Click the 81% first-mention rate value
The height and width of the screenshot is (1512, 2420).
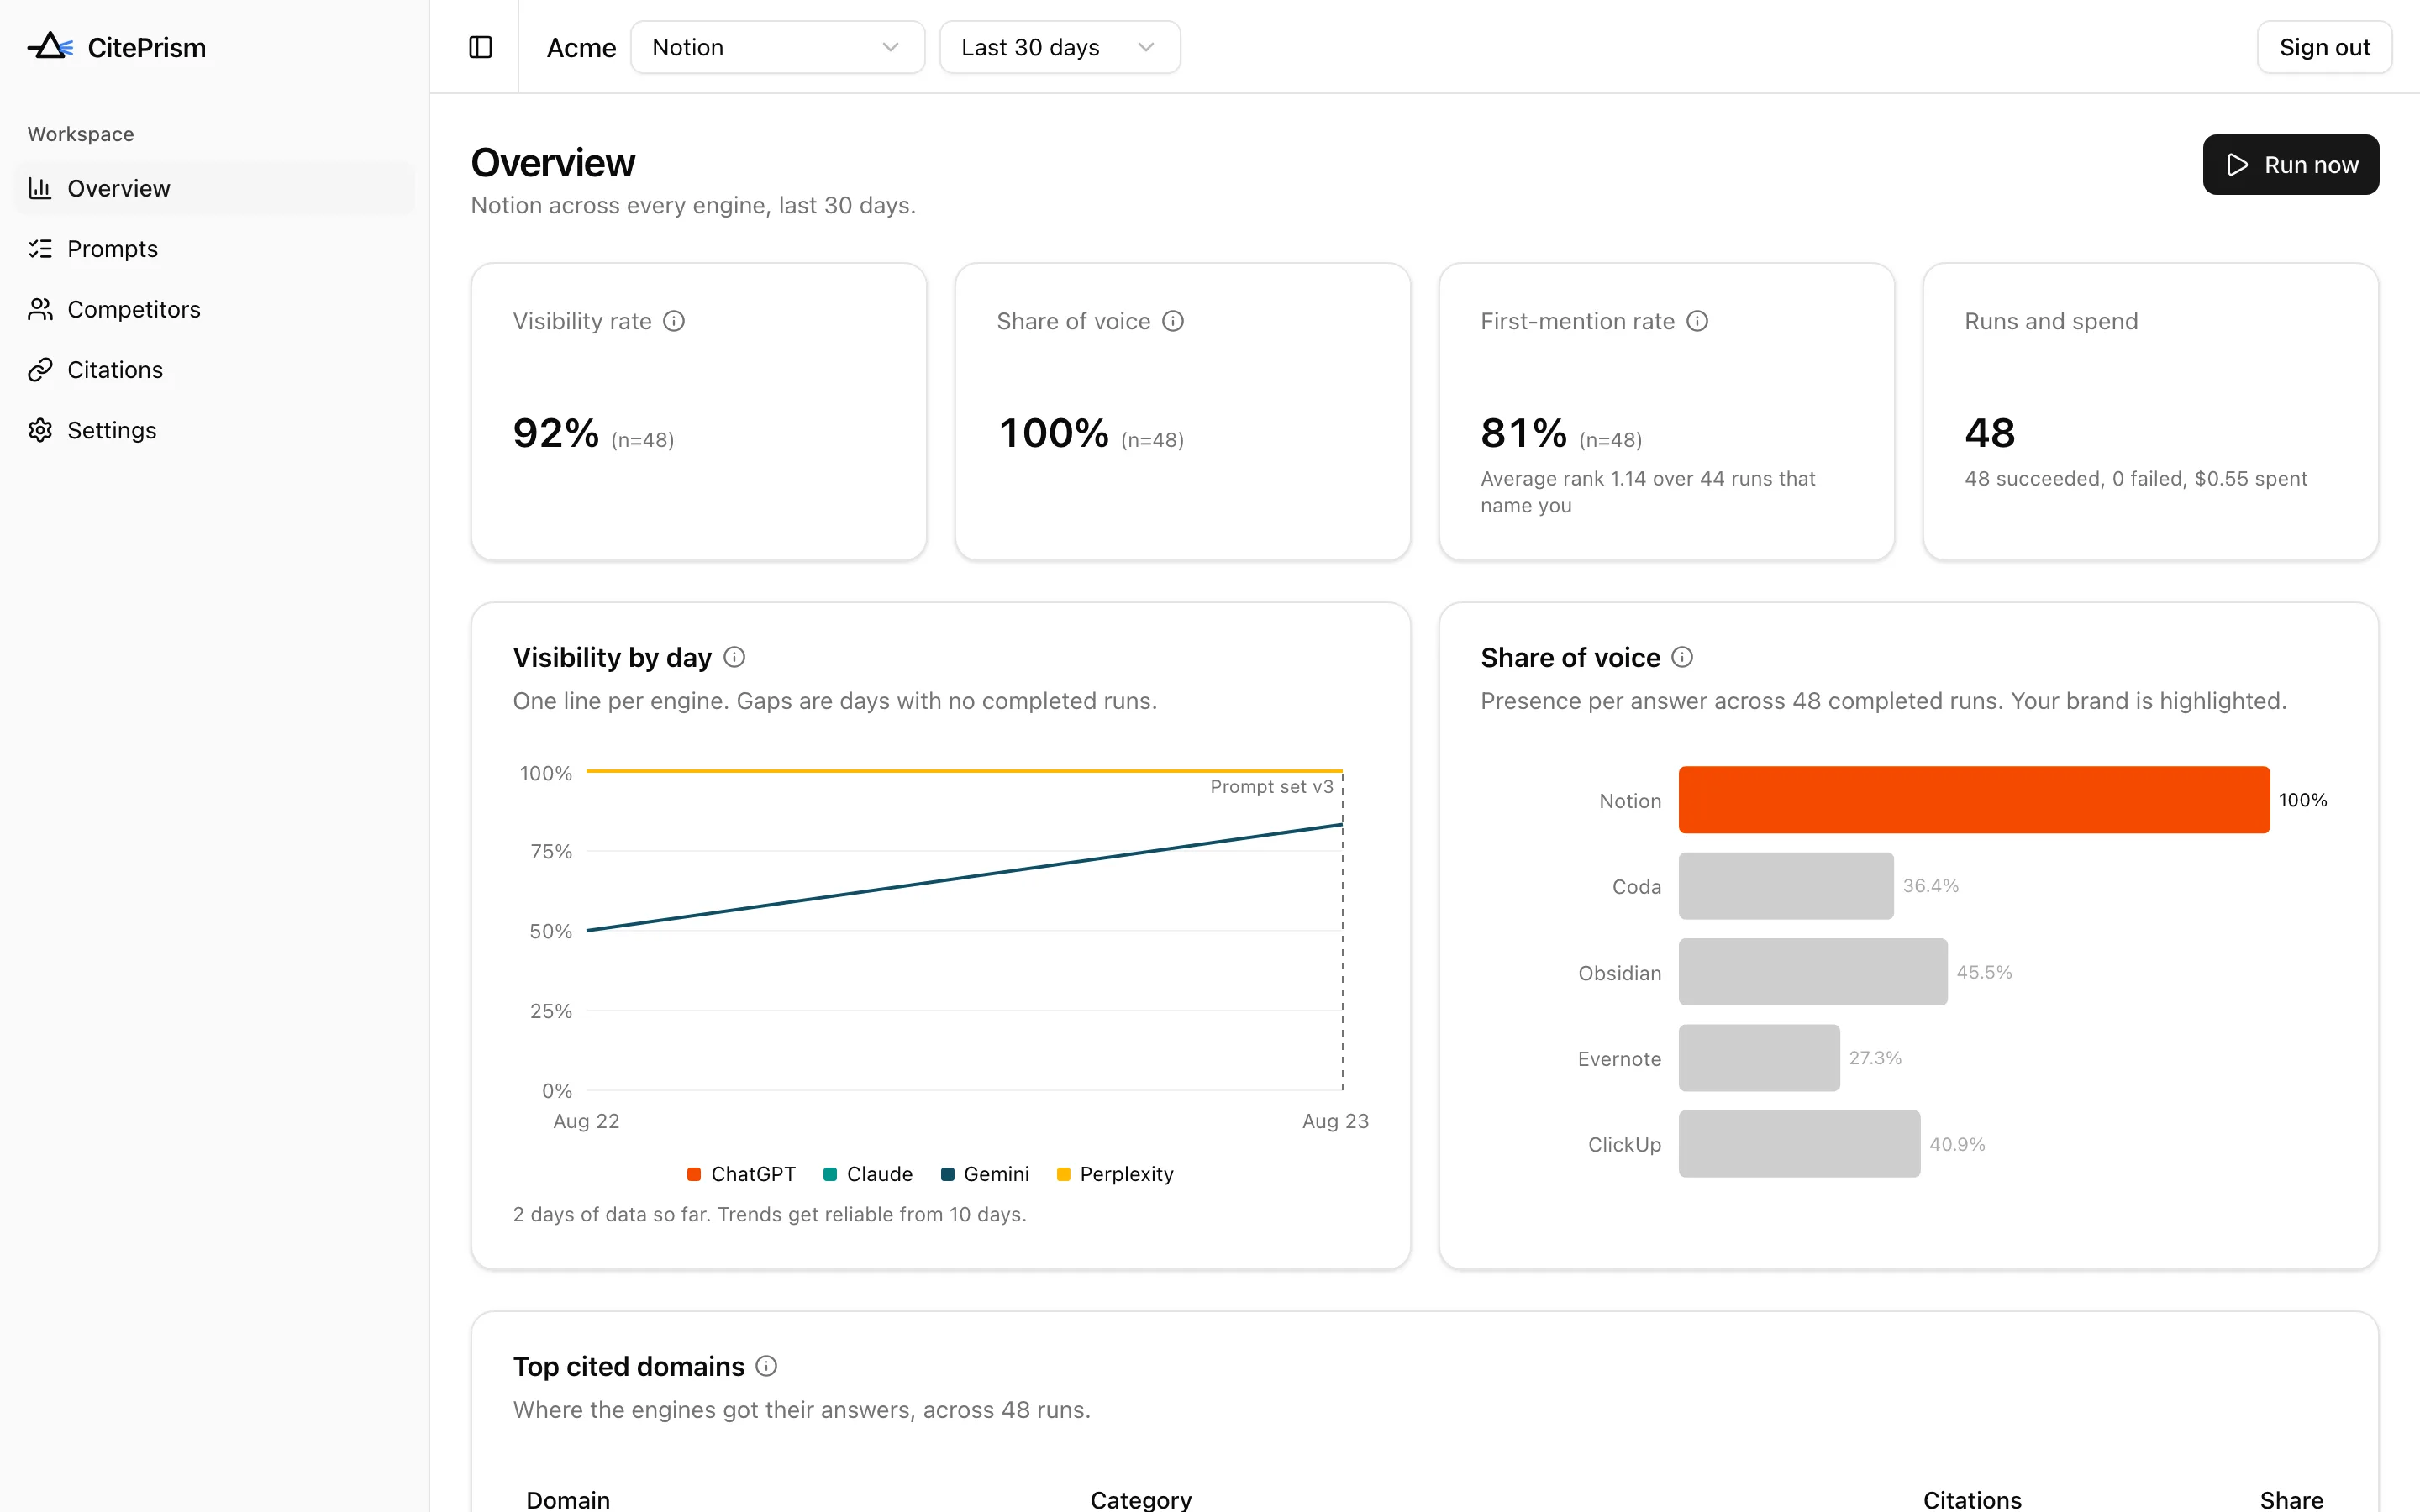(1524, 433)
